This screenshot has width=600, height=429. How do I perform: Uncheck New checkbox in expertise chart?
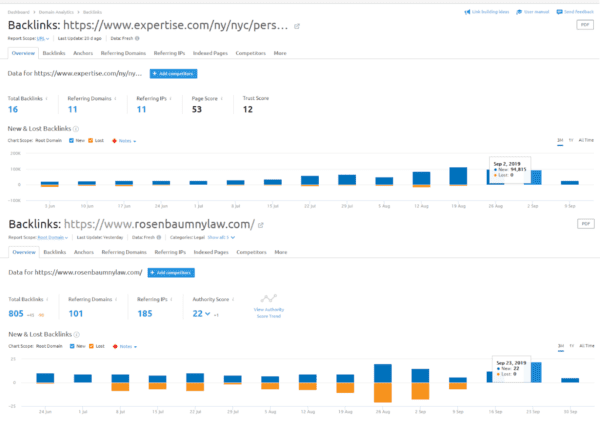pyautogui.click(x=71, y=140)
